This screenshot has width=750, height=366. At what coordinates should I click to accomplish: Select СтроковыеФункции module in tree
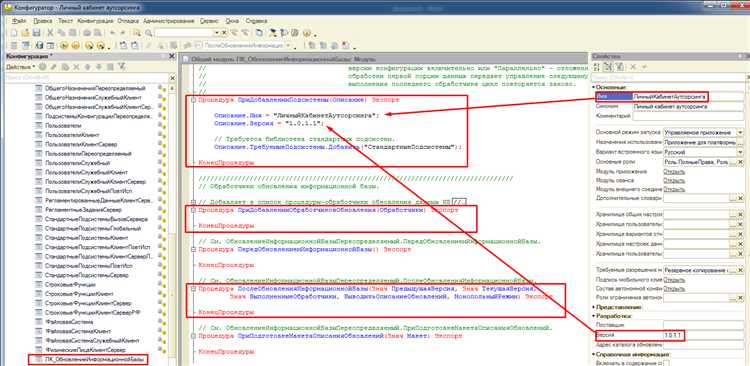70,285
